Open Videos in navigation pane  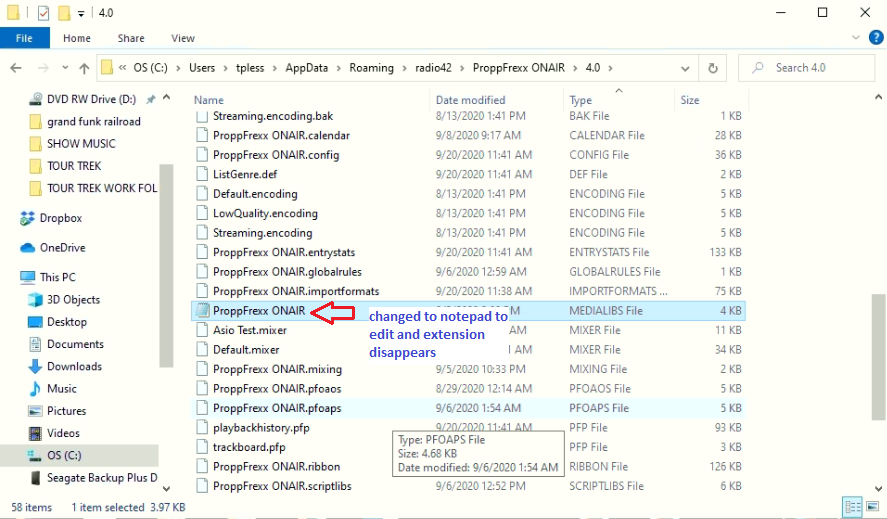pyautogui.click(x=63, y=433)
